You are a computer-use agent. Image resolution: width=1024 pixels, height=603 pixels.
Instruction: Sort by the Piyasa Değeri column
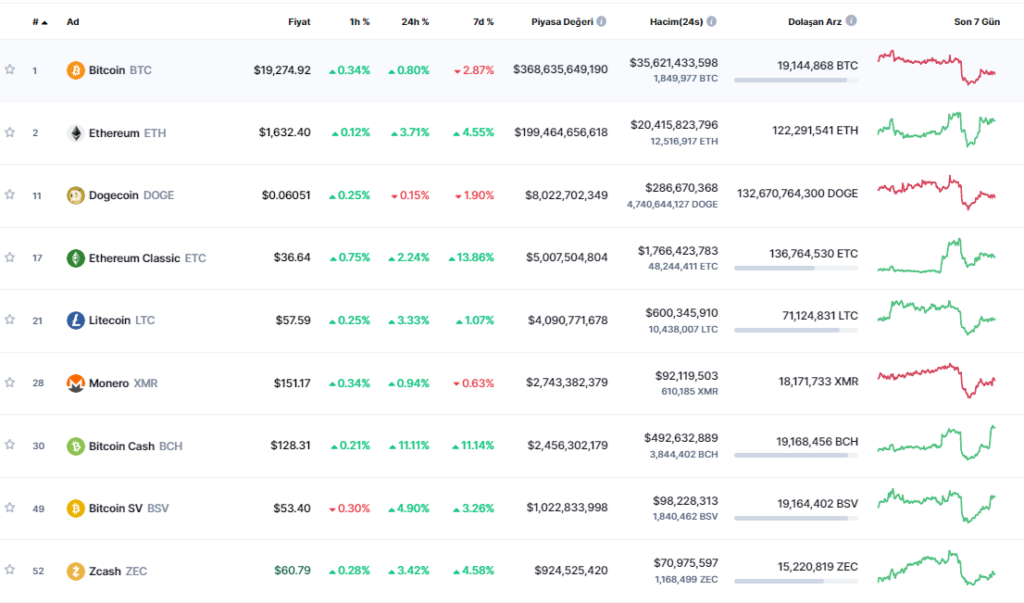pos(562,22)
